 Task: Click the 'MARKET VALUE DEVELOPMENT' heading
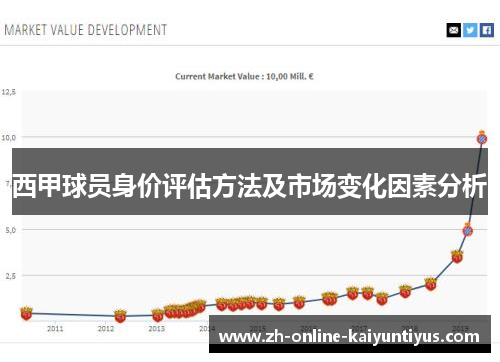click(86, 30)
